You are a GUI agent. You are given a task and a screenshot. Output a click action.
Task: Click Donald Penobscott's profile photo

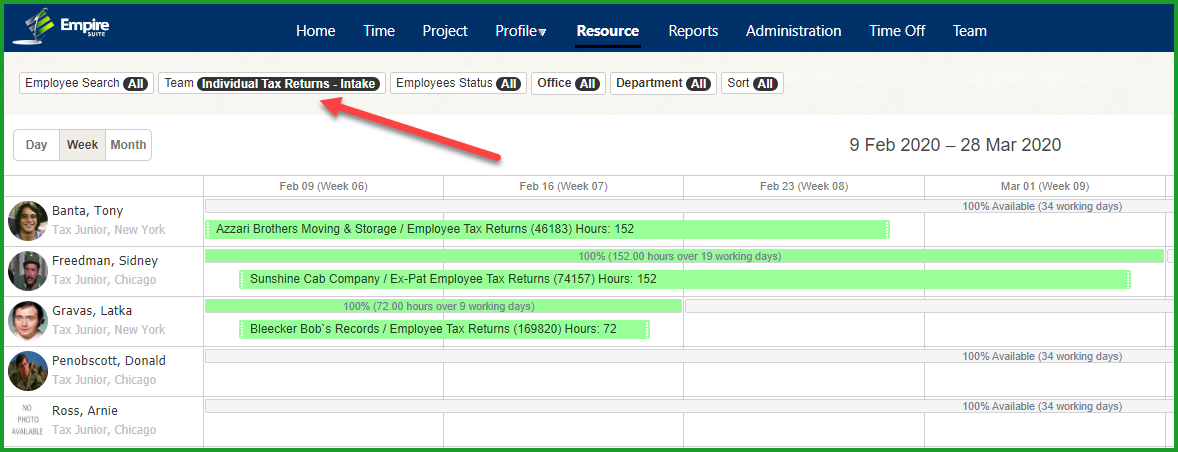(x=28, y=371)
